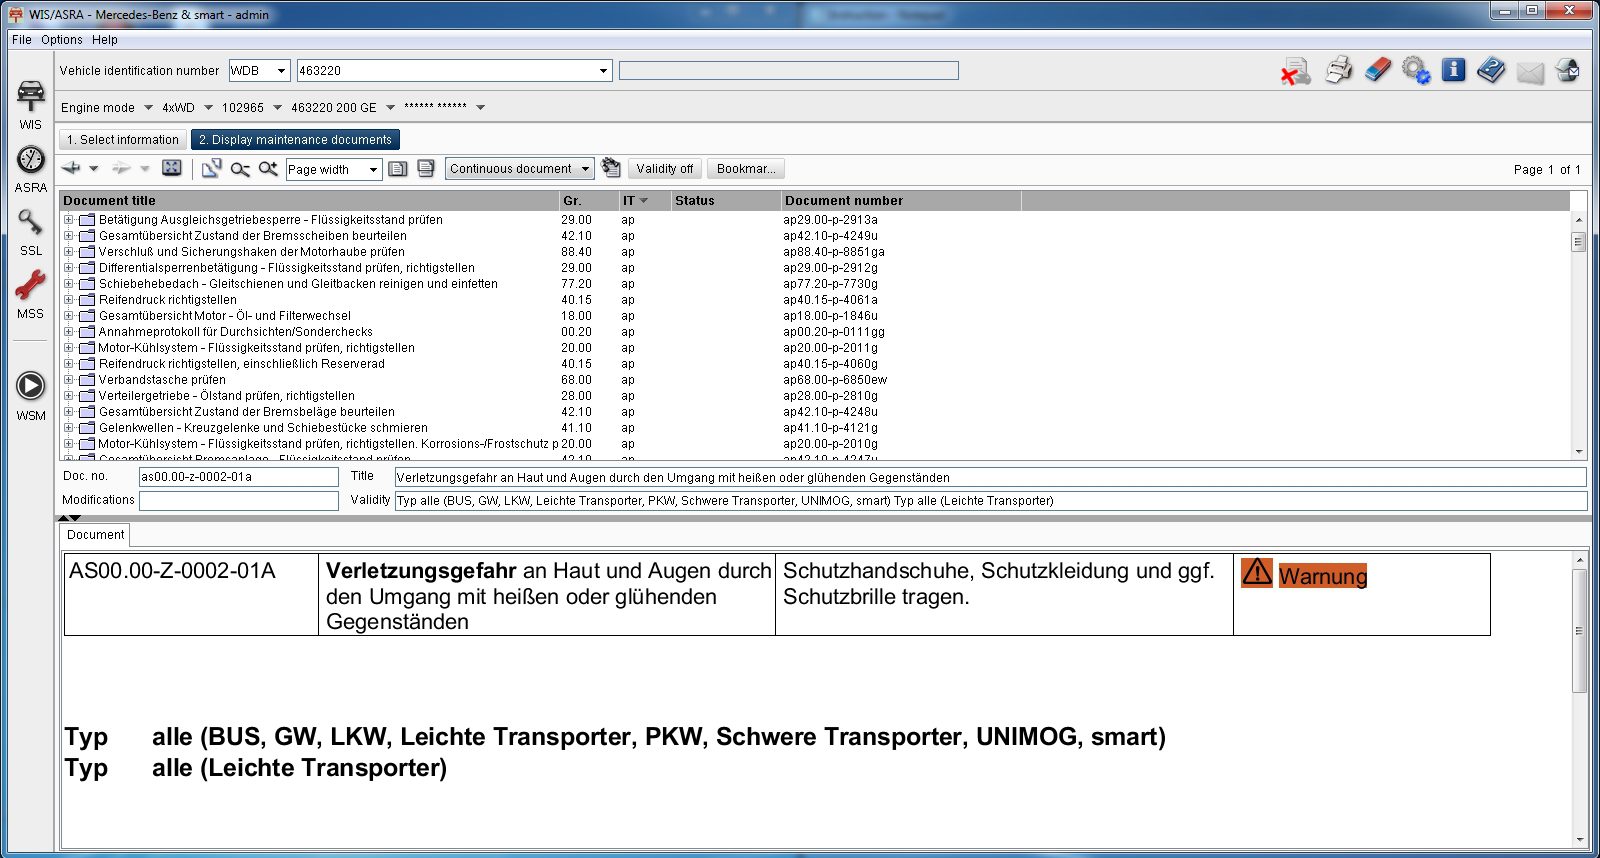Open settings via the gears icon
1600x858 pixels.
(1416, 71)
